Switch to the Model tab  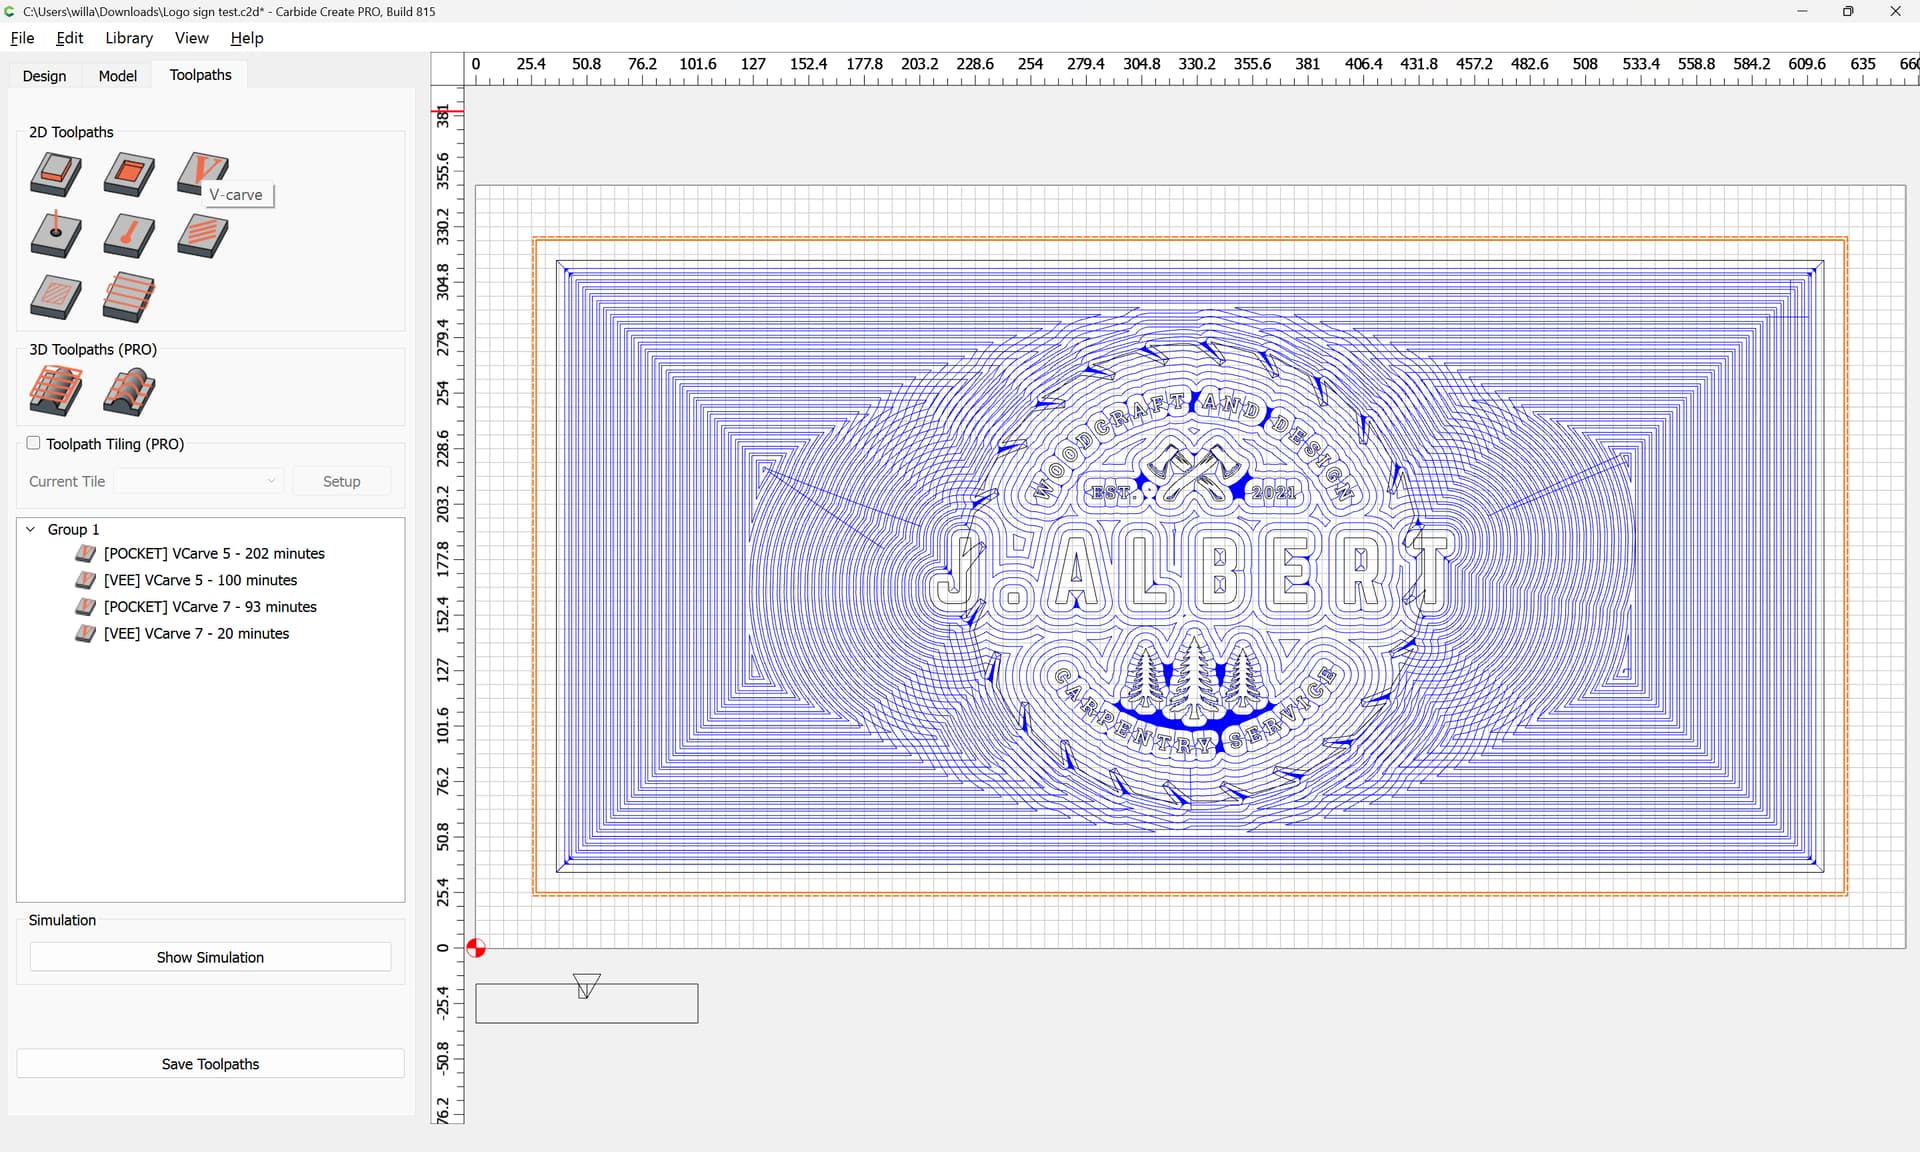[117, 76]
